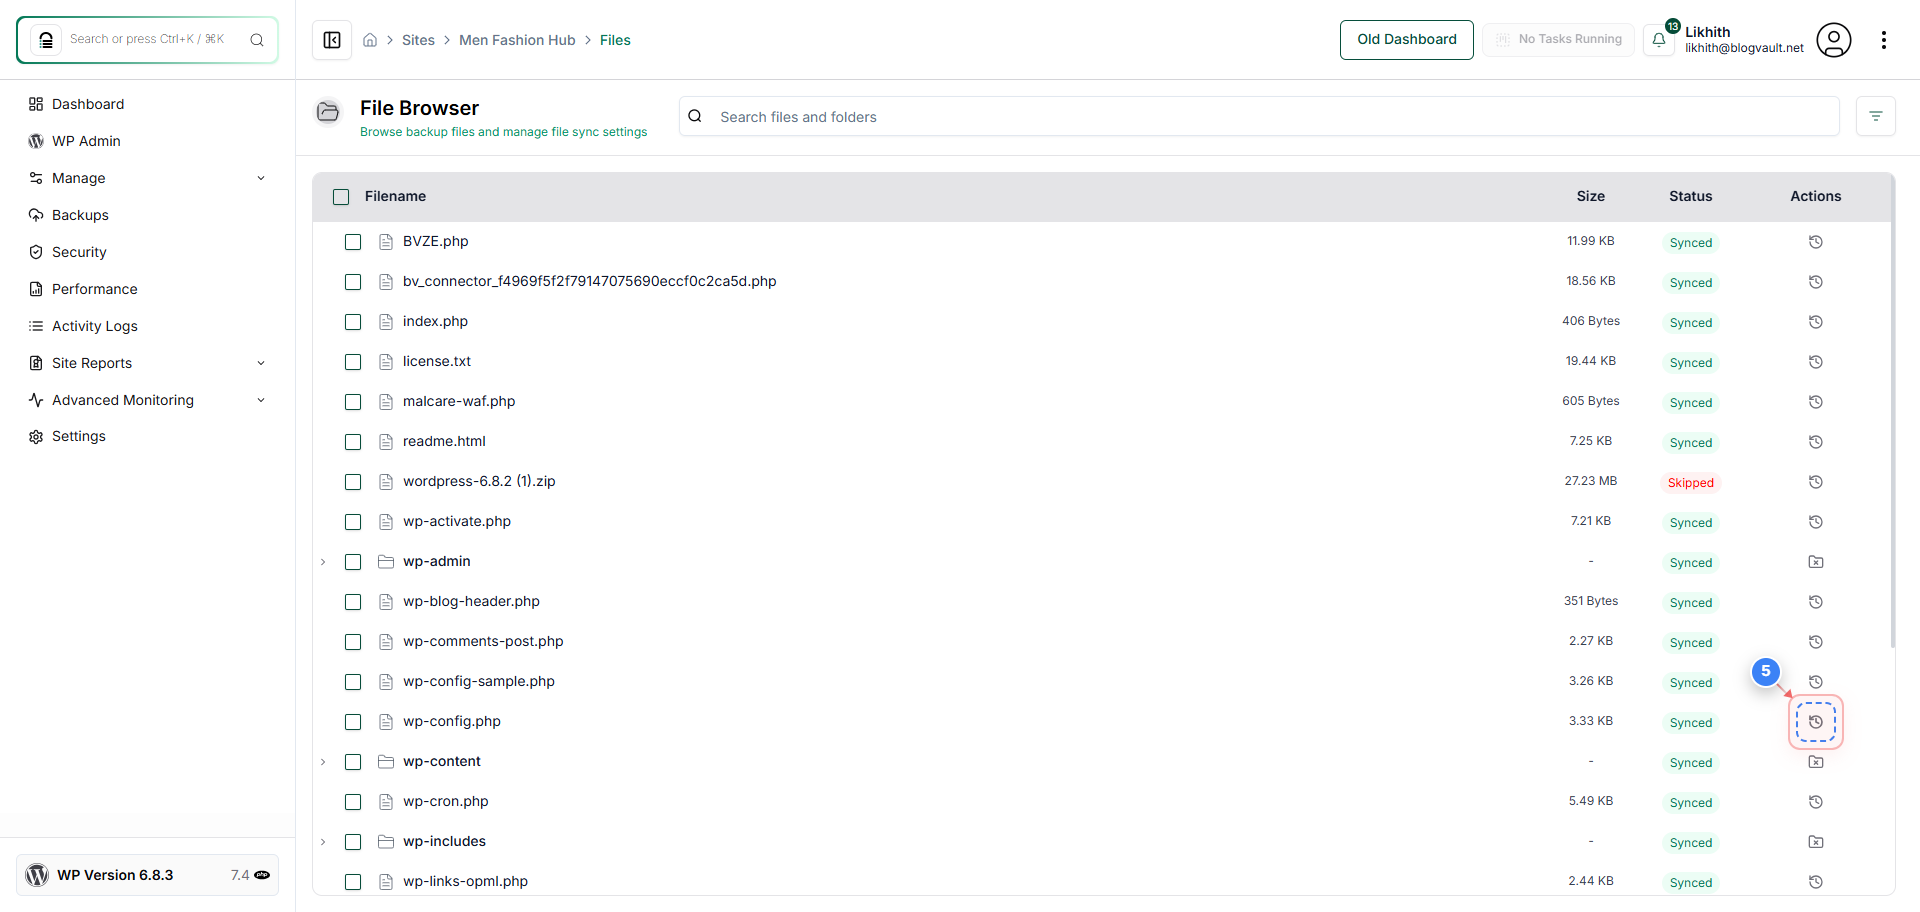Click the highlighted restore icon for wp-config.php
This screenshot has height=912, width=1920.
[x=1816, y=721]
